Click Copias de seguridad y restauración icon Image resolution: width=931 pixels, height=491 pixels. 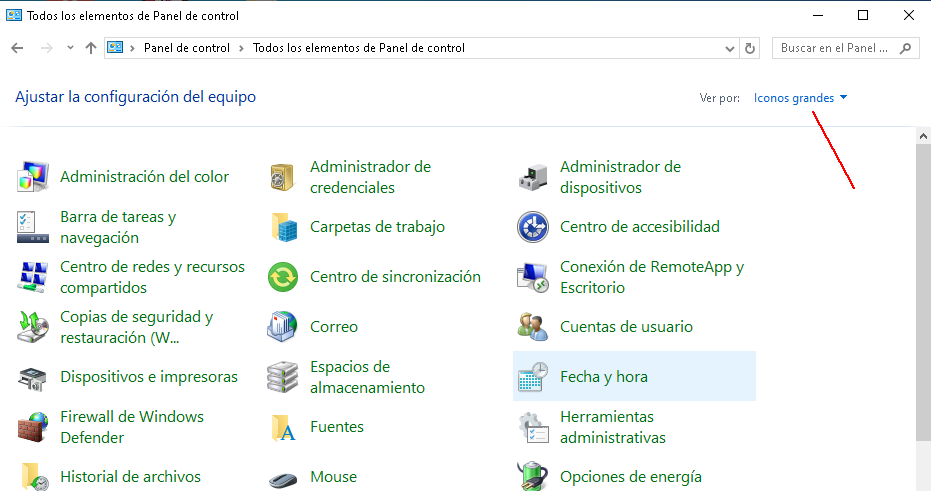pos(33,327)
